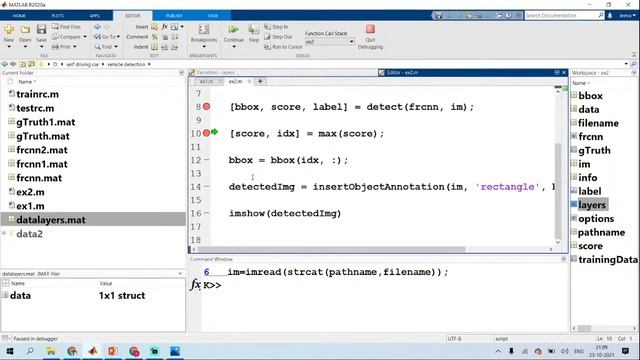Click the 'vehicle detection' path segment
Image resolution: width=640 pixels, height=360 pixels.
[126, 64]
